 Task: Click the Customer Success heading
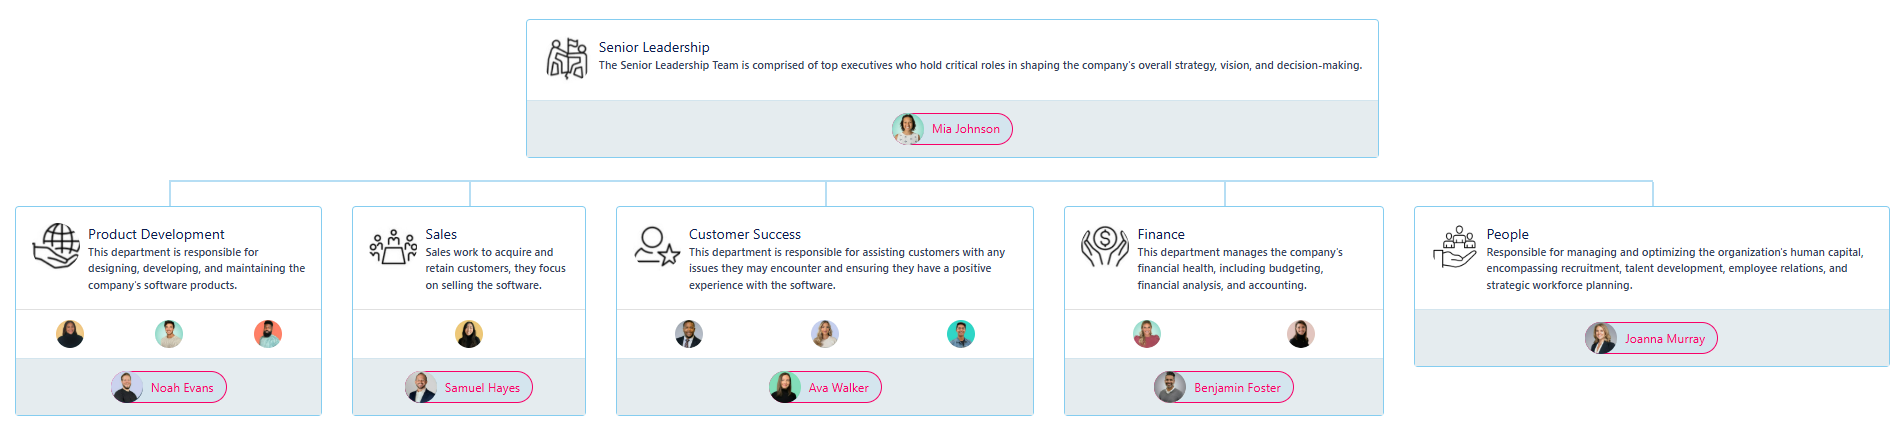(745, 234)
